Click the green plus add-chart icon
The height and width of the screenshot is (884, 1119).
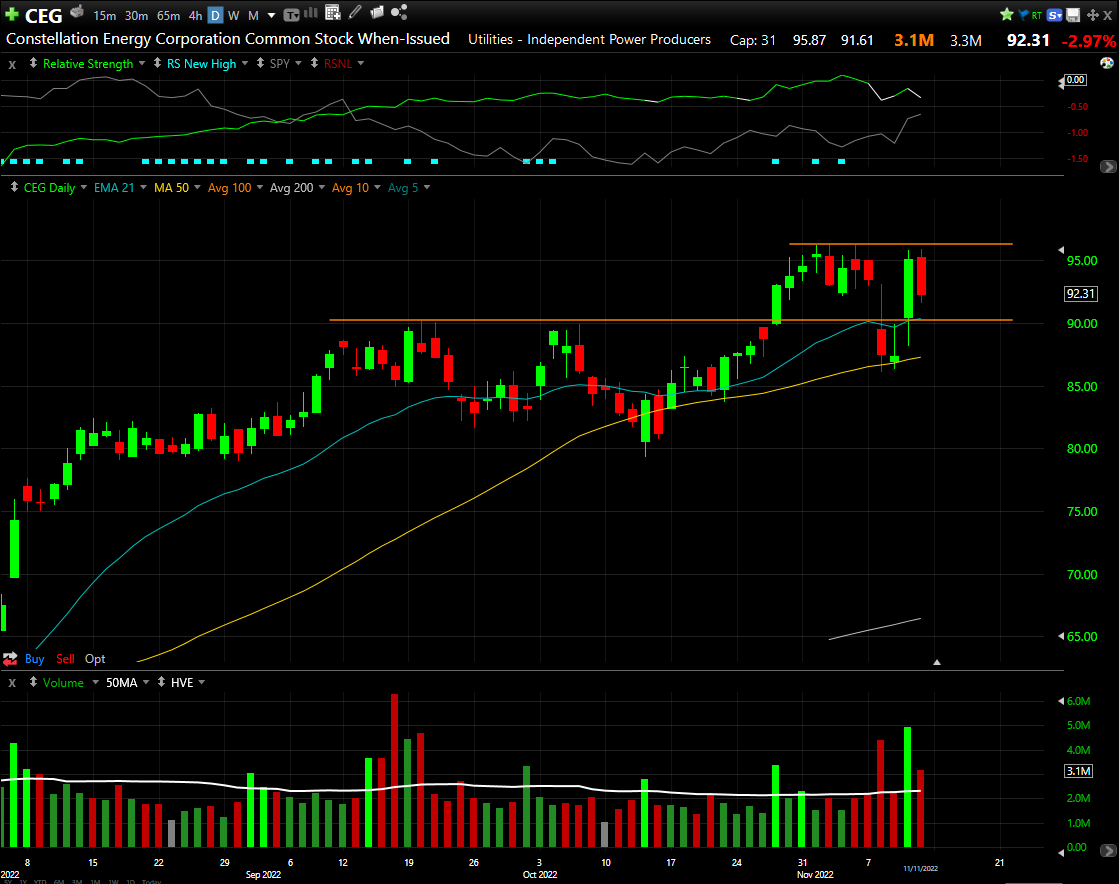11,14
